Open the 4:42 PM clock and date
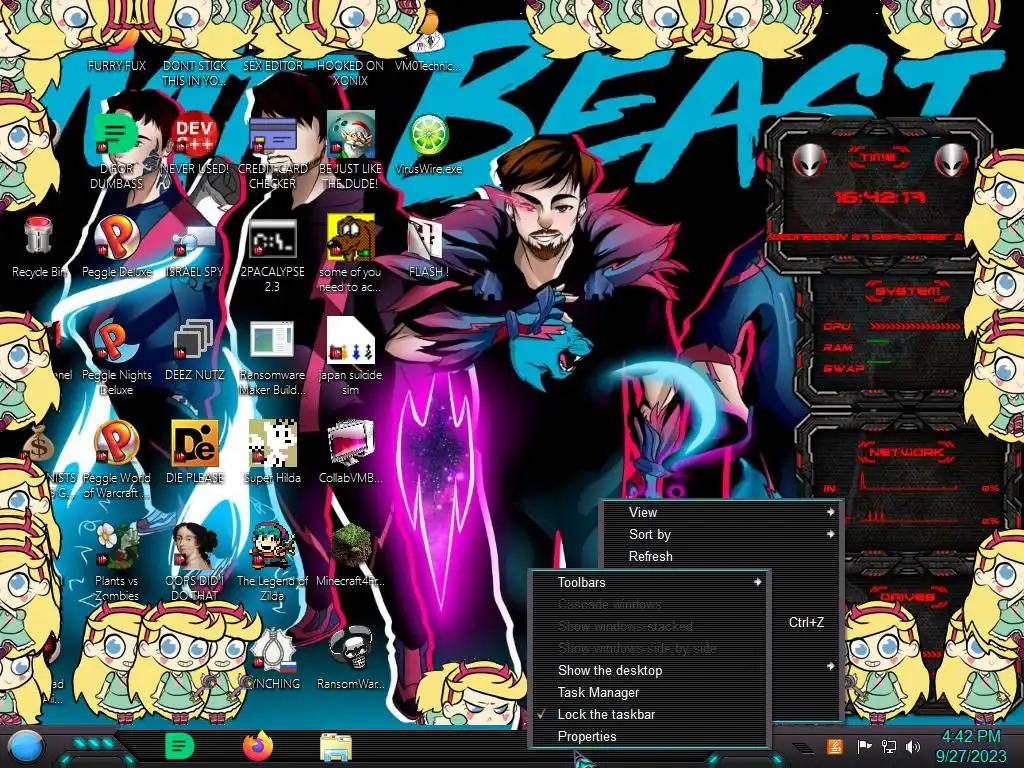 [971, 746]
